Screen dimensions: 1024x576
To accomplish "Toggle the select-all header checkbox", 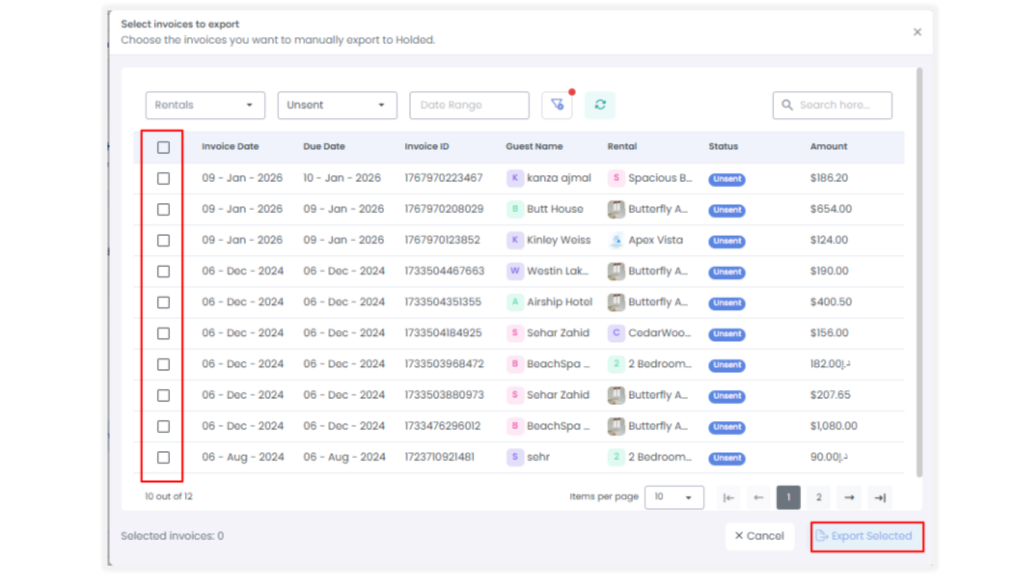I will [163, 148].
